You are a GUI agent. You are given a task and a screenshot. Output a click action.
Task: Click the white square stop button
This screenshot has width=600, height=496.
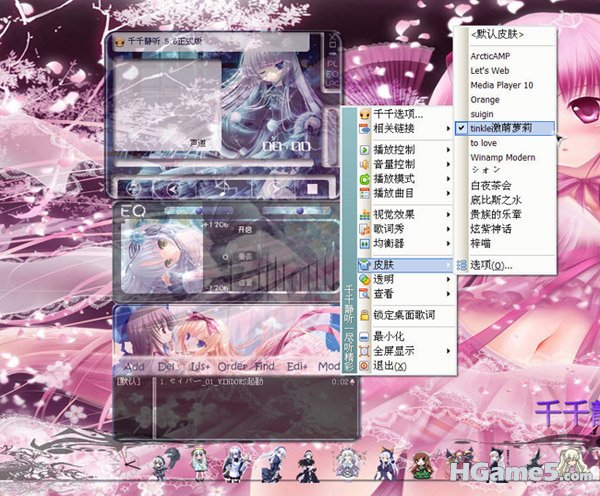pos(312,189)
